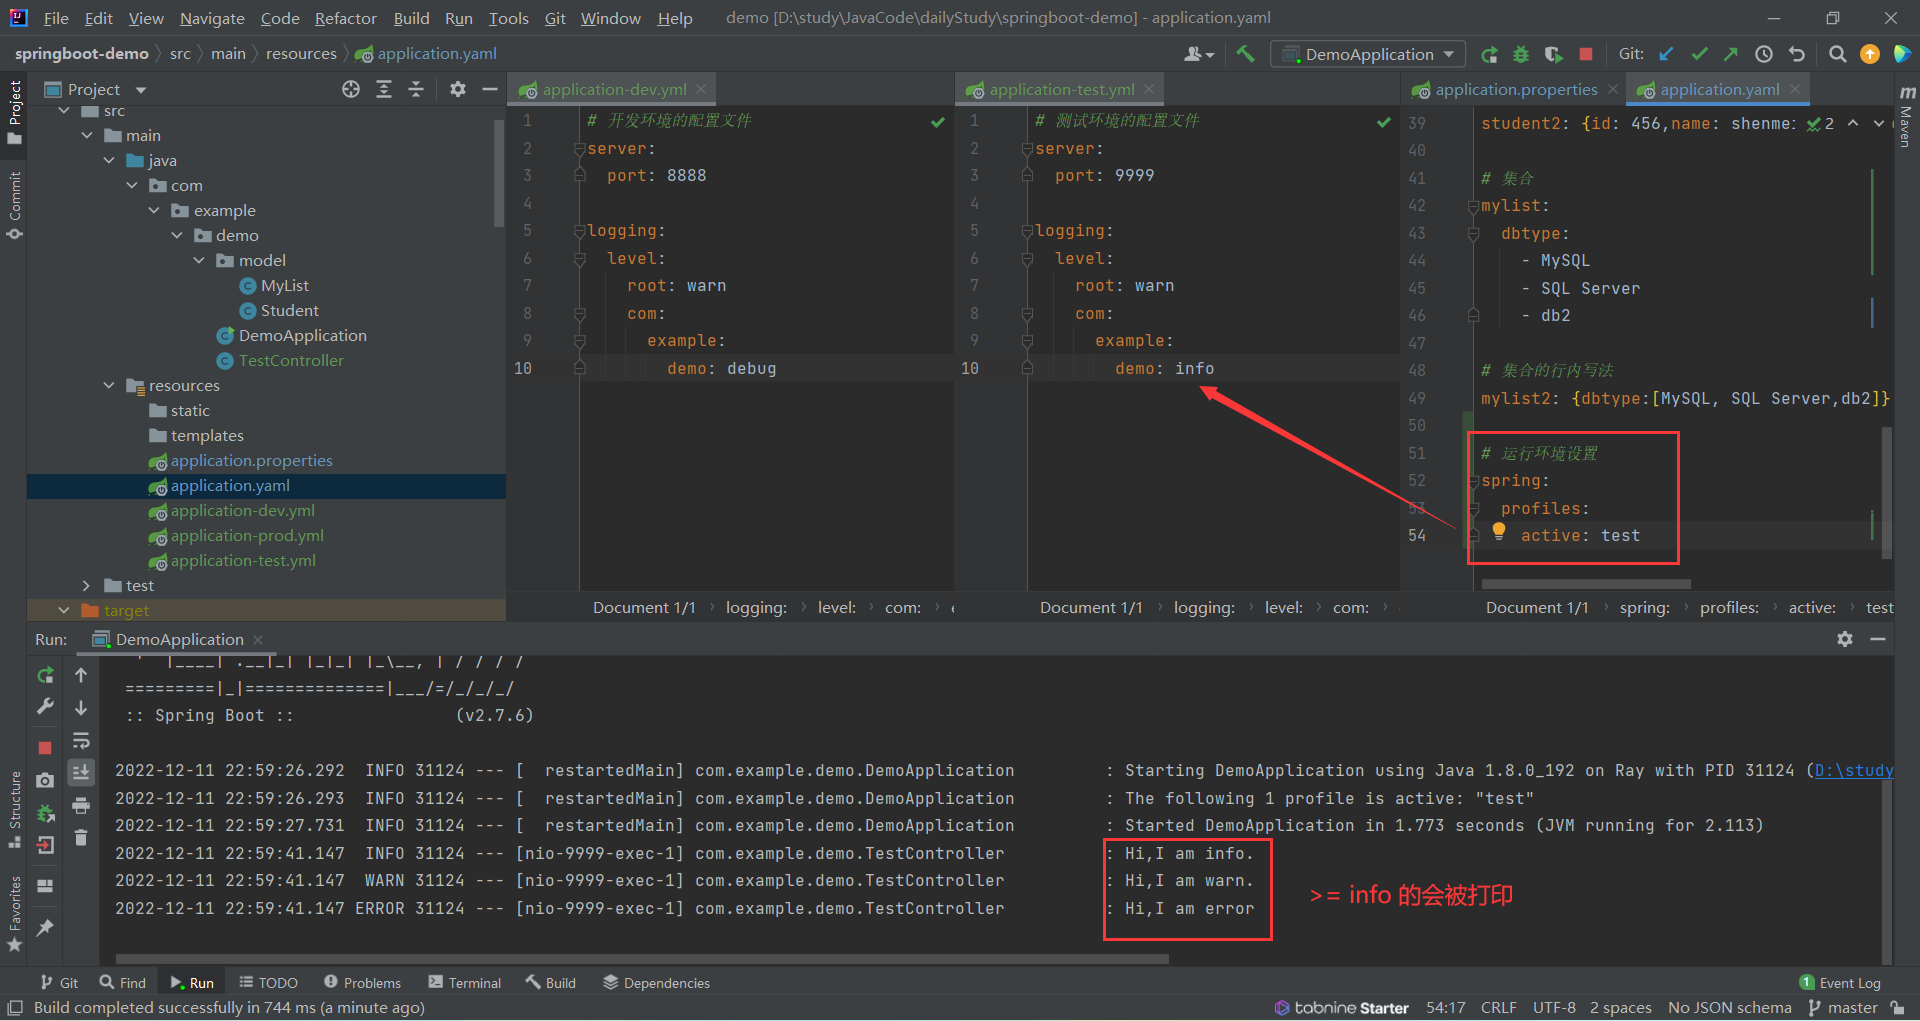The width and height of the screenshot is (1920, 1021).
Task: Click the application.yaml editor horizontal scrollbar
Action: [x=1586, y=584]
